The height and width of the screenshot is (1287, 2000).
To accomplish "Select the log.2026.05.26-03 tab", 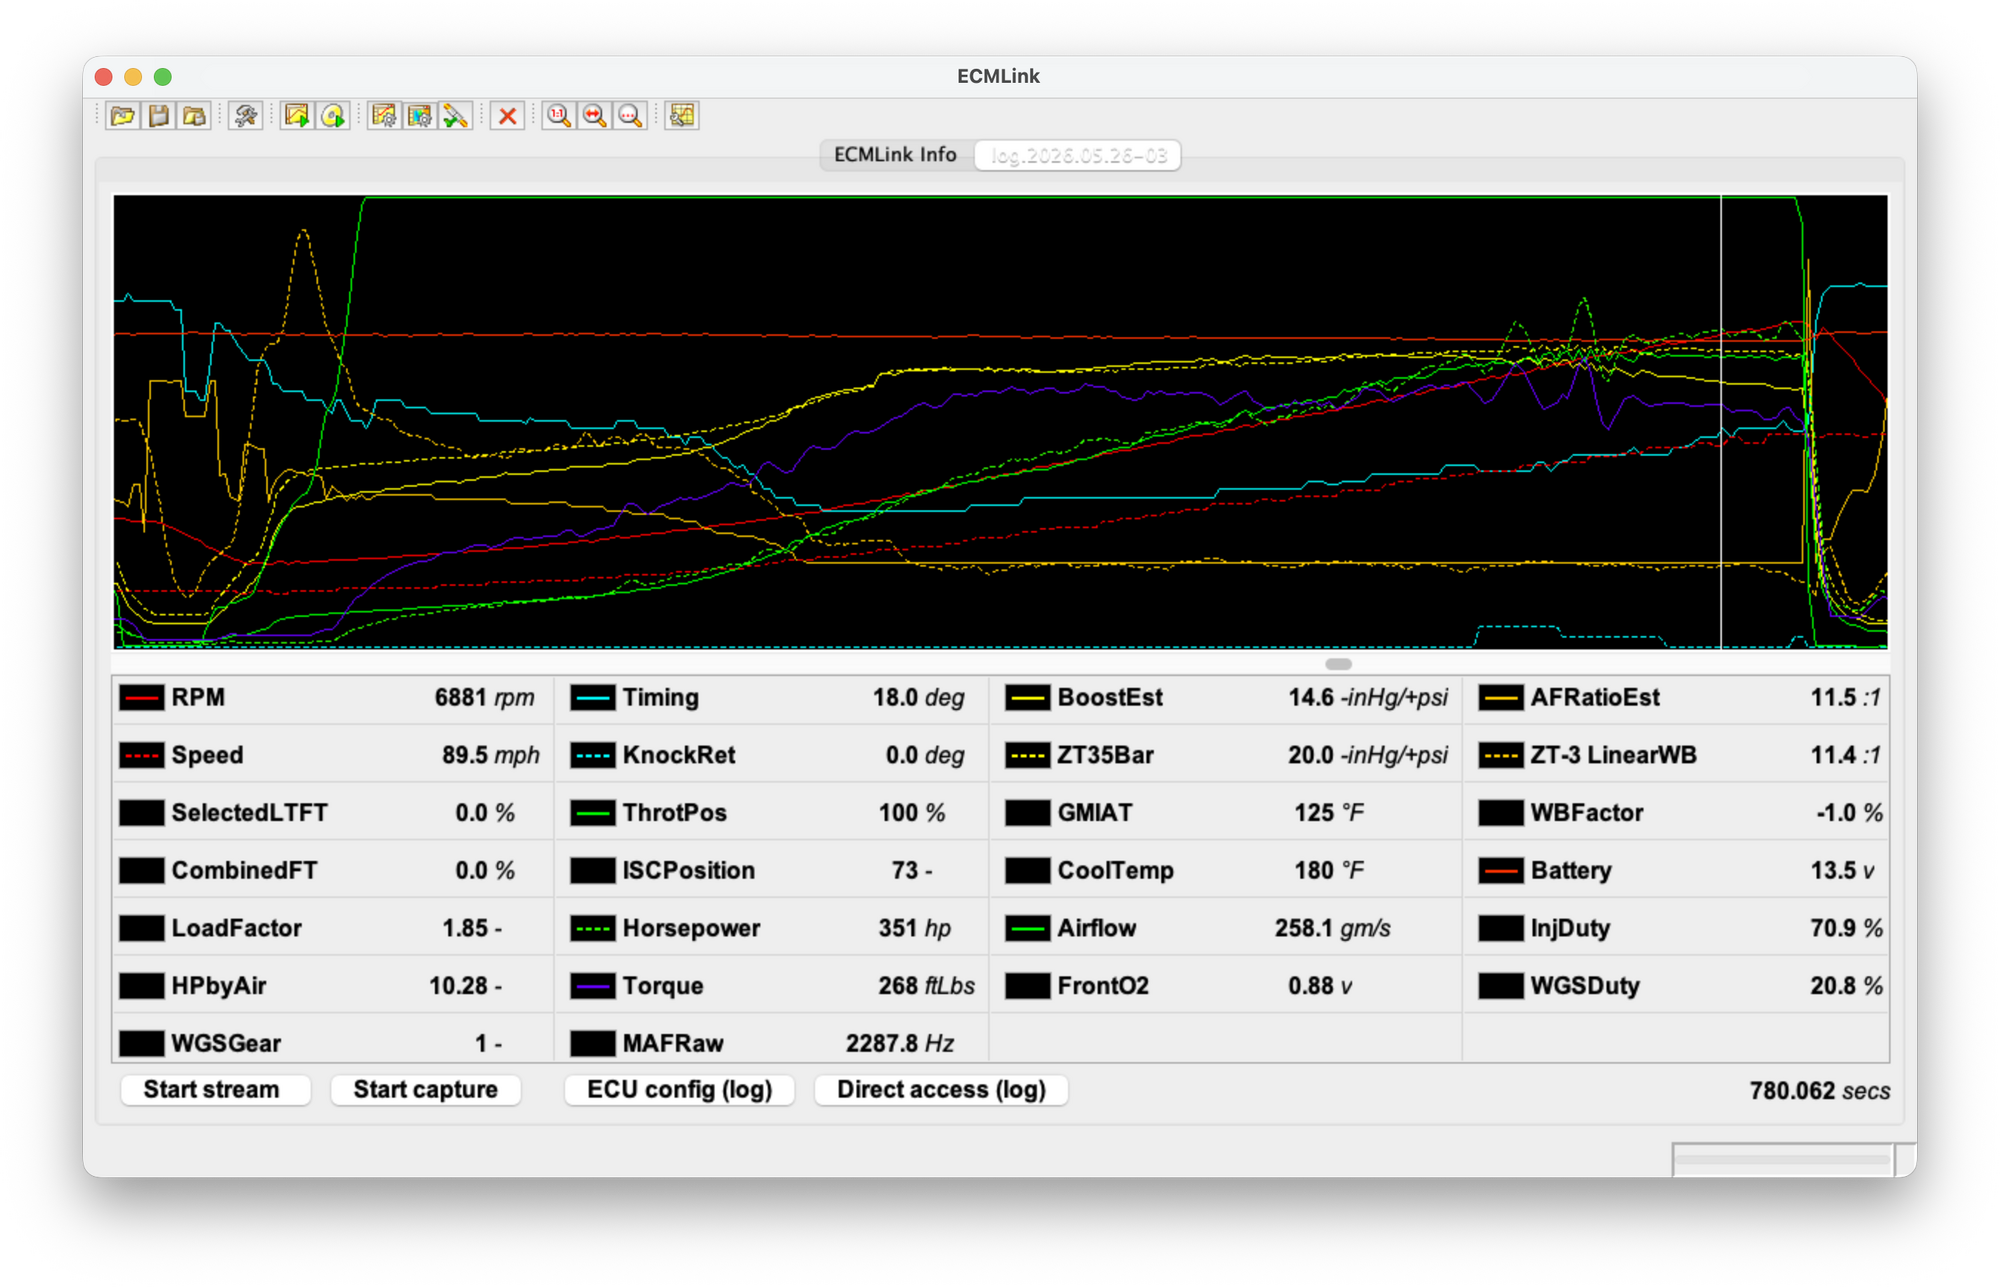I will click(x=1078, y=156).
